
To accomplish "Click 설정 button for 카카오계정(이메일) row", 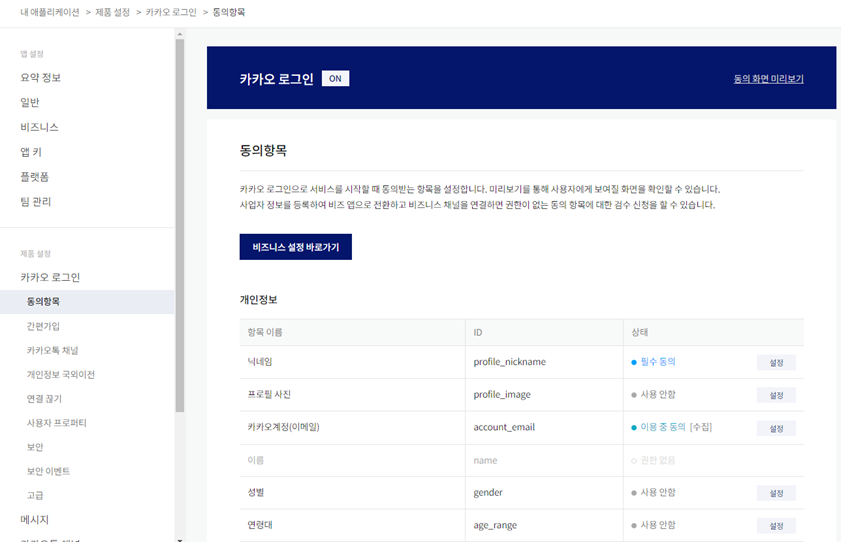I will (776, 428).
